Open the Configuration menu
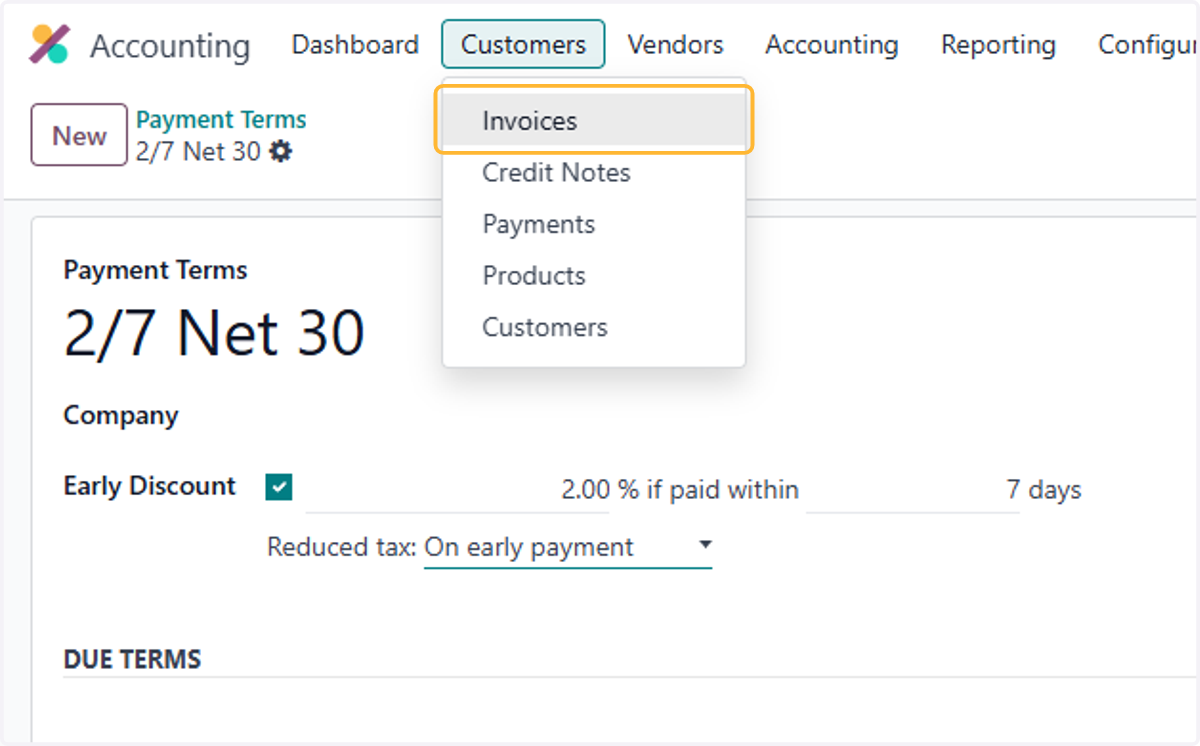The height and width of the screenshot is (746, 1200). click(x=1146, y=45)
